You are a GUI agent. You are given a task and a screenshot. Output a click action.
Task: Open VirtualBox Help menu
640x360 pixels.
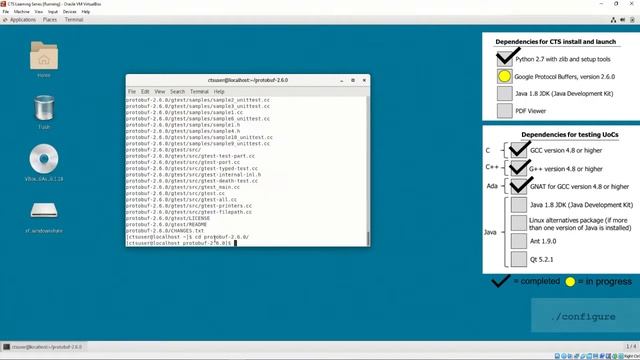coord(86,12)
